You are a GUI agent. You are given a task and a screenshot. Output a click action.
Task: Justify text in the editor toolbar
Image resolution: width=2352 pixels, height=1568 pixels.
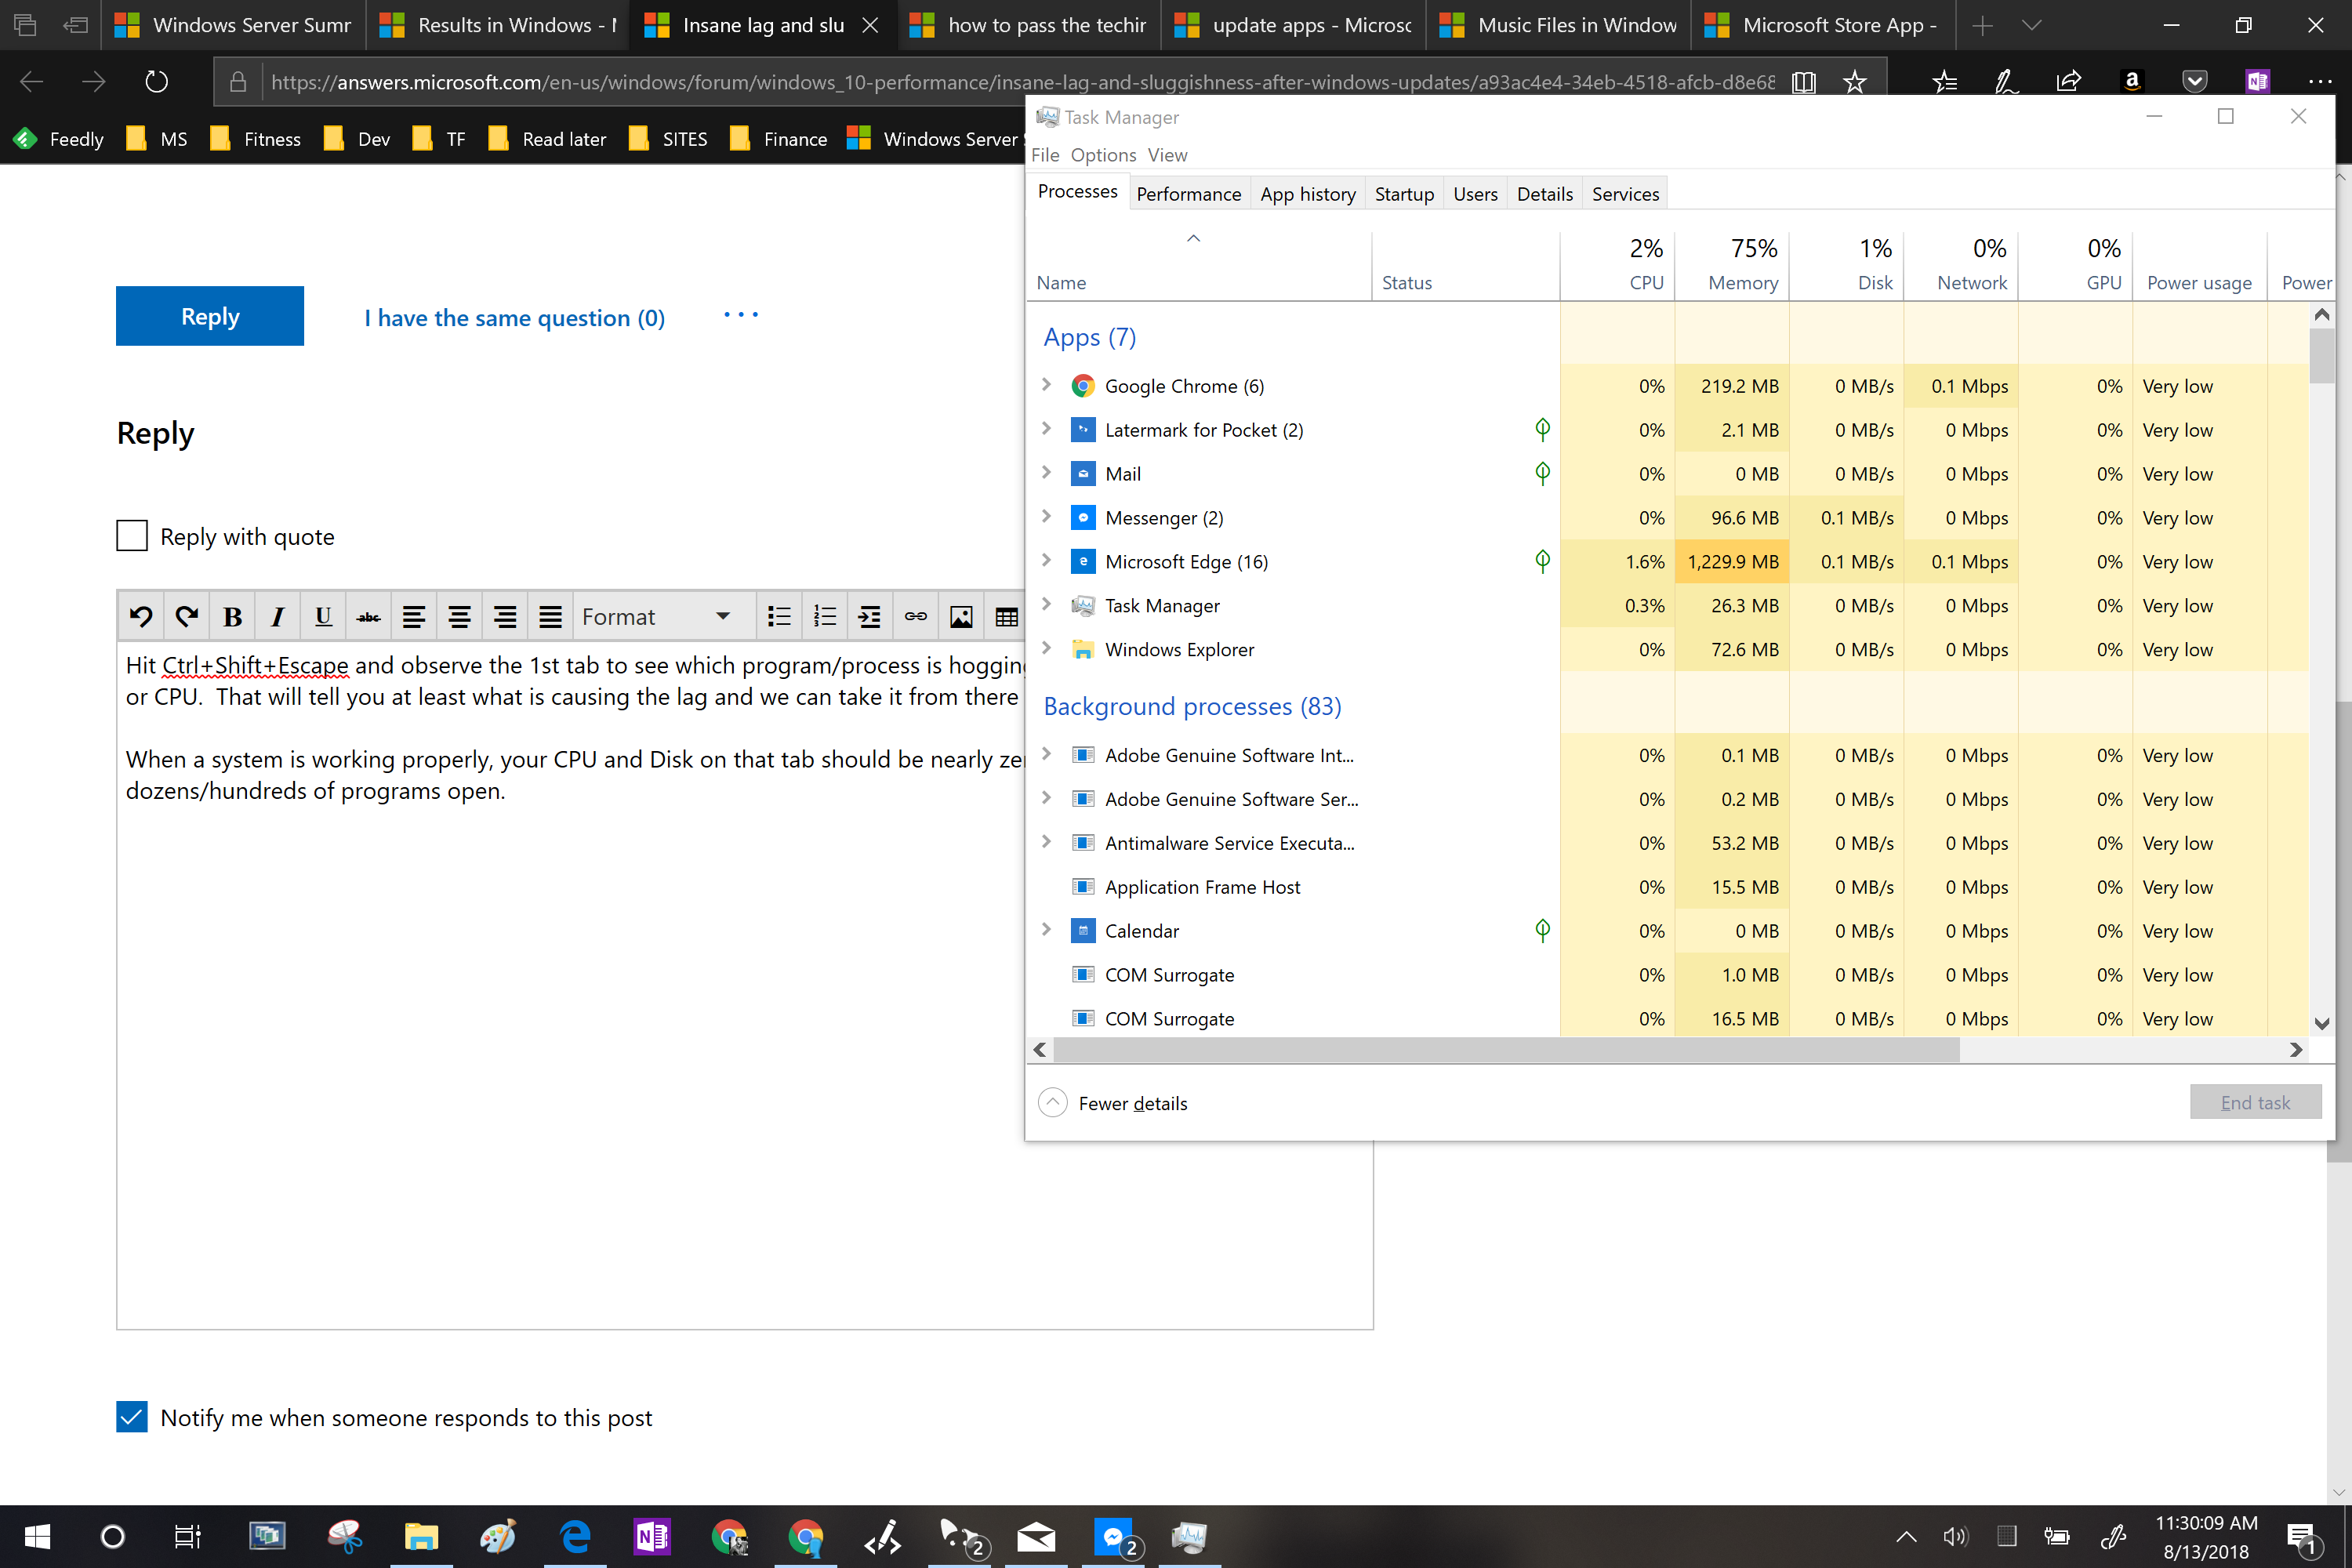[x=550, y=616]
